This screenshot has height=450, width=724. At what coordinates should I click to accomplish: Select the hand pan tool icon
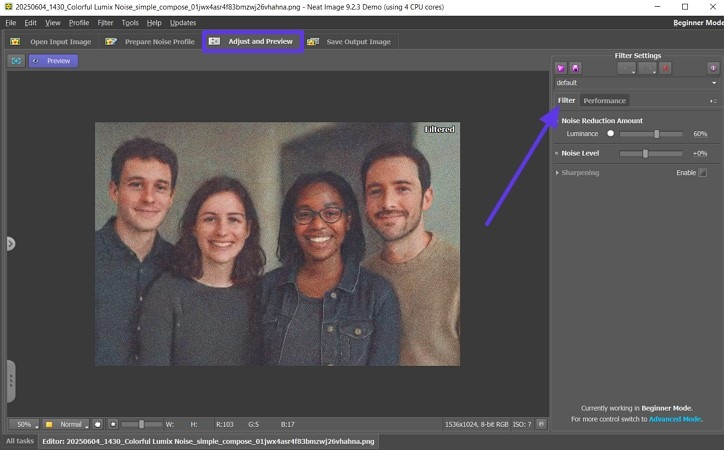click(97, 424)
